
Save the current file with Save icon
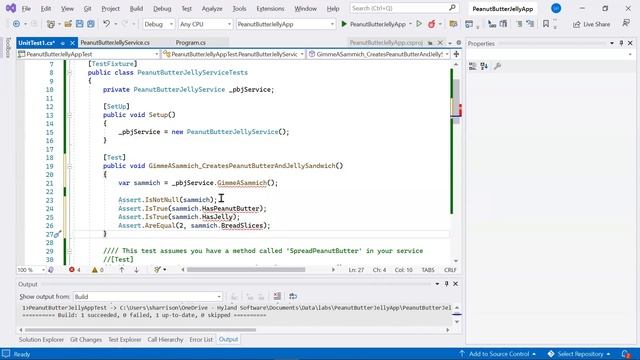(x=79, y=24)
